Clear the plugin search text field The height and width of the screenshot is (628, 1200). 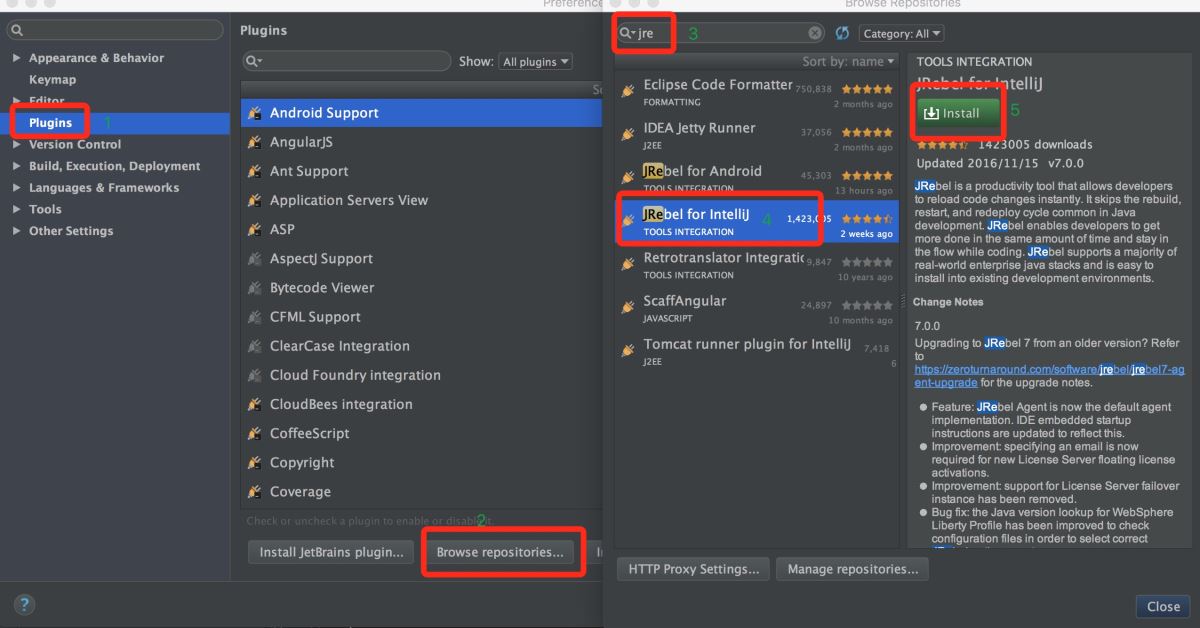(x=815, y=33)
